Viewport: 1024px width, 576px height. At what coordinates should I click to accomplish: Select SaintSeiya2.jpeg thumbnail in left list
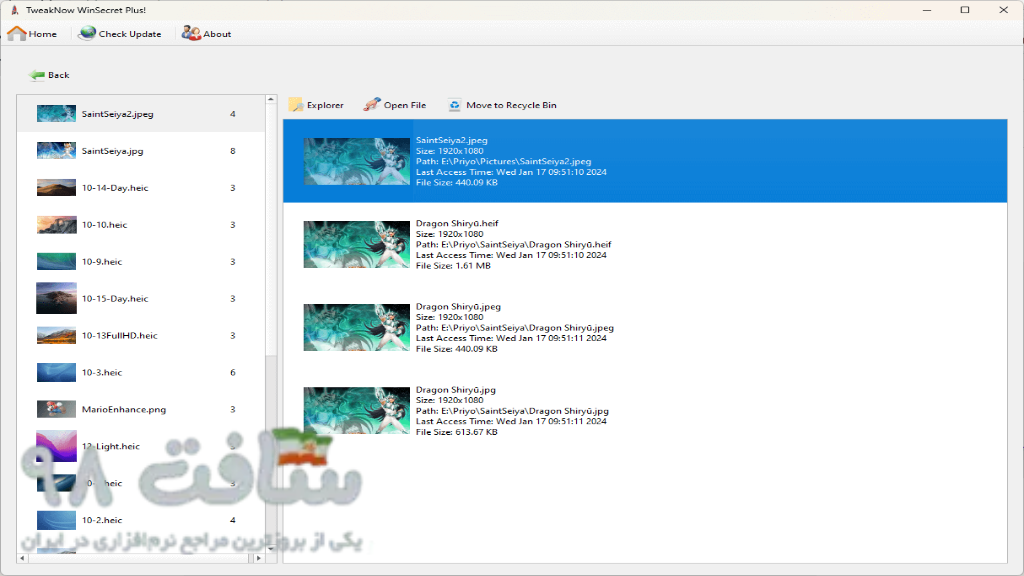pos(56,114)
